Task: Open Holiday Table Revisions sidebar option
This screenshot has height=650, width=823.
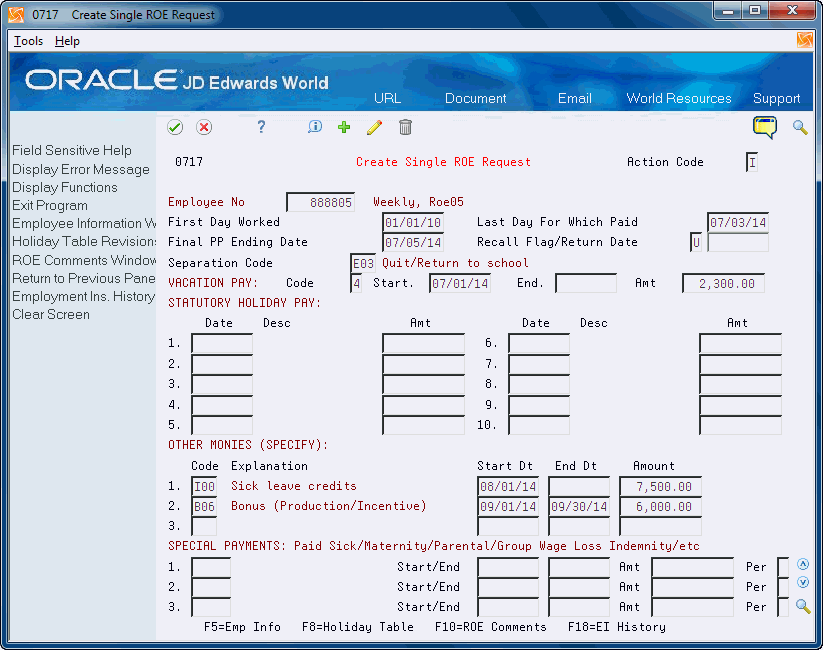Action: point(84,242)
